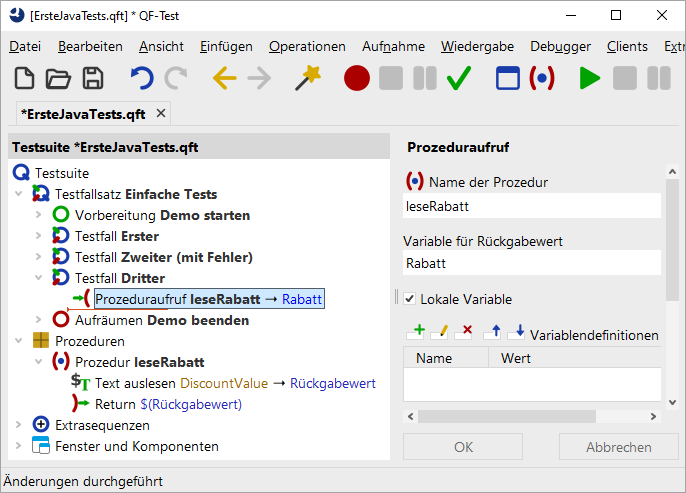This screenshot has width=686, height=493.
Task: Expand the Extrasequenzen node
Action: pyautogui.click(x=18, y=424)
